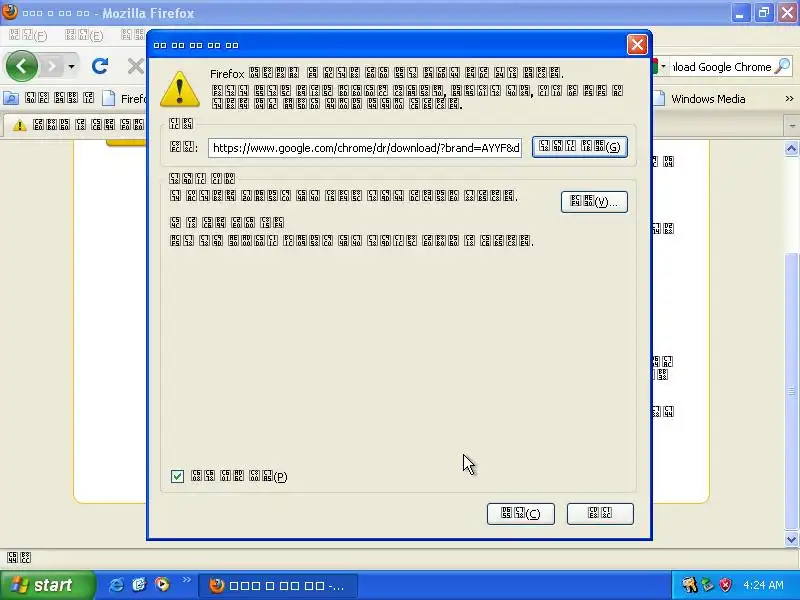Click the grey Forward arrow in Firefox
The image size is (800, 600).
(x=52, y=66)
